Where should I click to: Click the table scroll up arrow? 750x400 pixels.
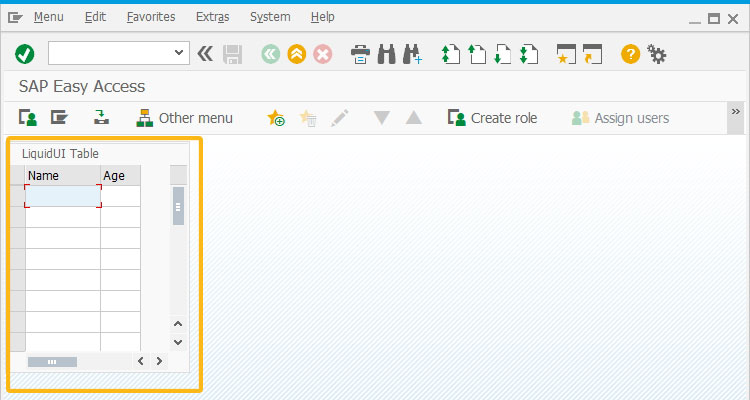178,324
